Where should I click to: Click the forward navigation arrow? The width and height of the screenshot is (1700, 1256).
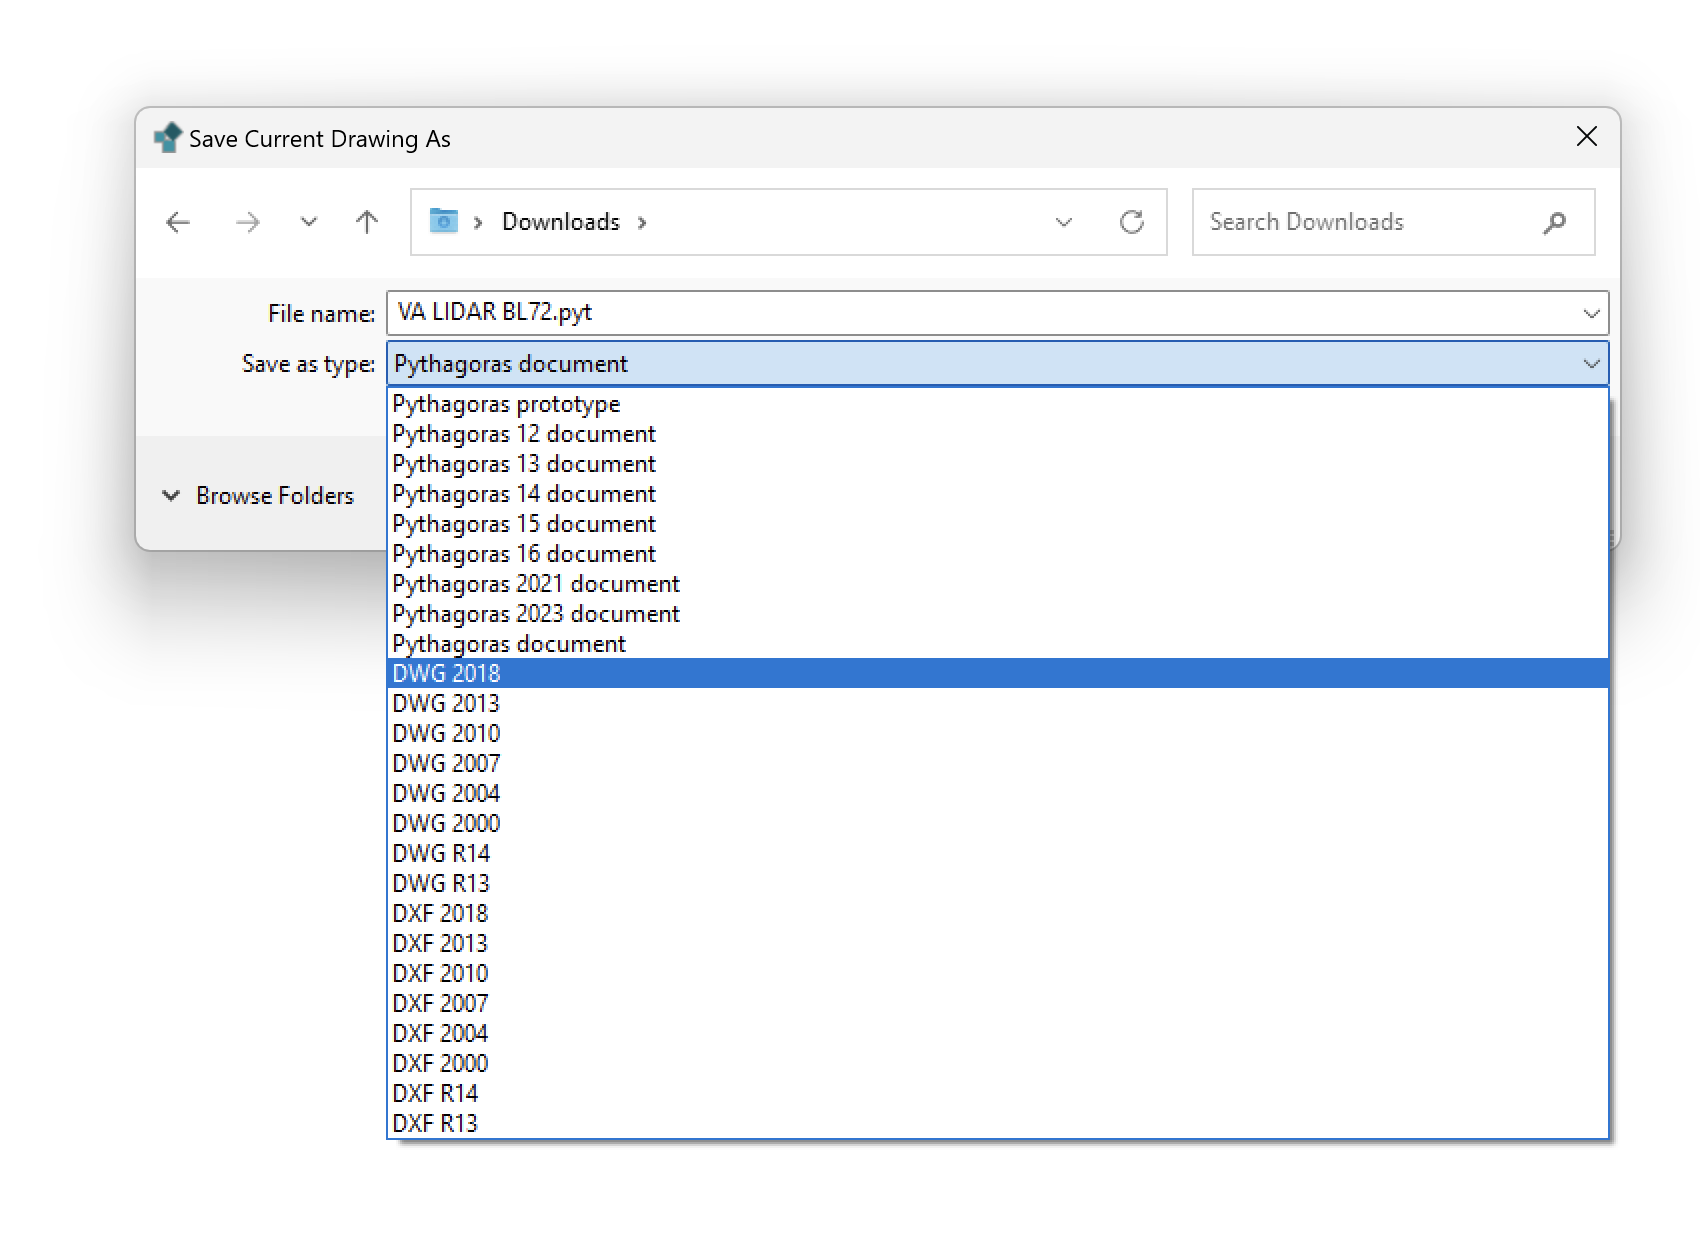pos(247,222)
